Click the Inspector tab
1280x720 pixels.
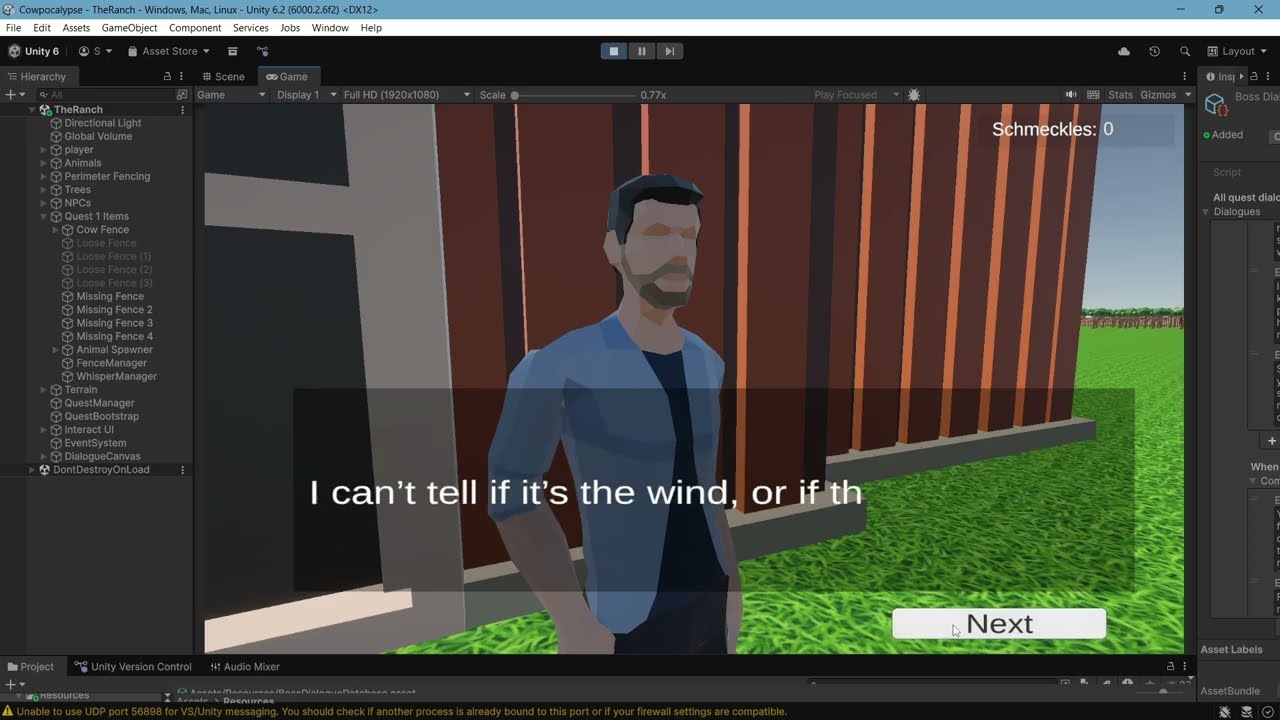click(x=1220, y=76)
